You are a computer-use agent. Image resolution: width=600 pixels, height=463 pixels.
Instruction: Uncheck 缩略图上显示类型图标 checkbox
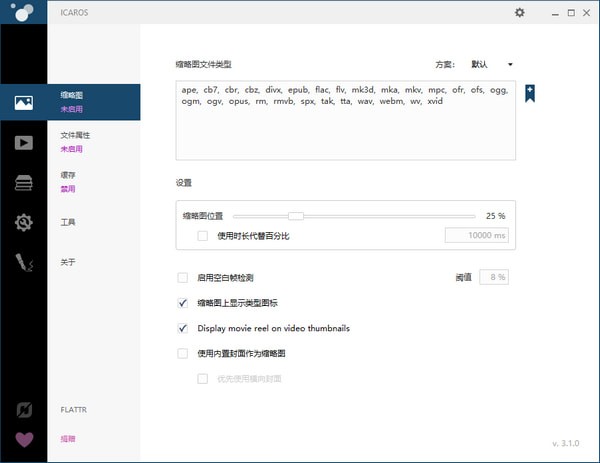(x=183, y=303)
